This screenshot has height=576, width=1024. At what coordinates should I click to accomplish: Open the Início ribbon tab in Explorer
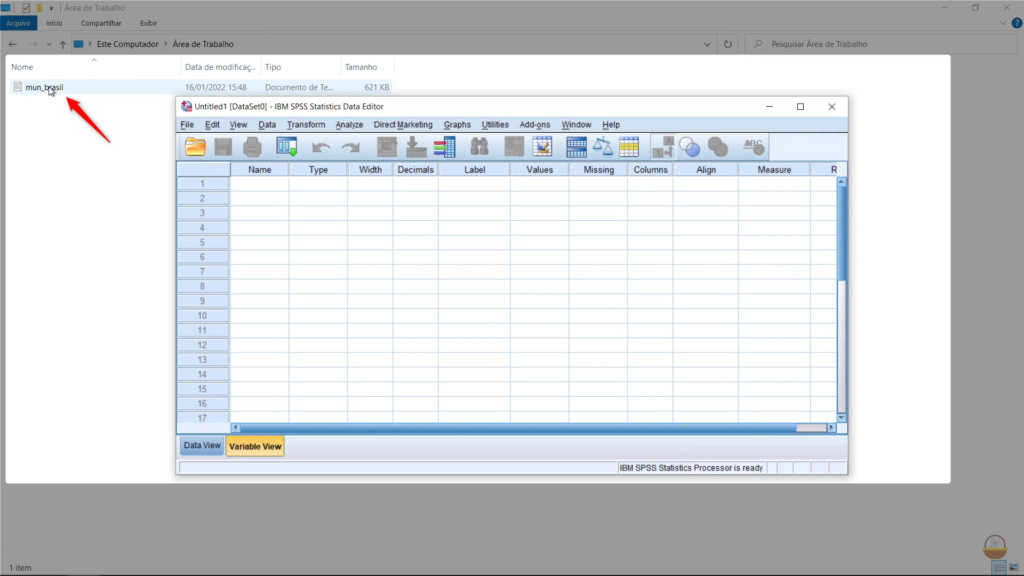(54, 23)
